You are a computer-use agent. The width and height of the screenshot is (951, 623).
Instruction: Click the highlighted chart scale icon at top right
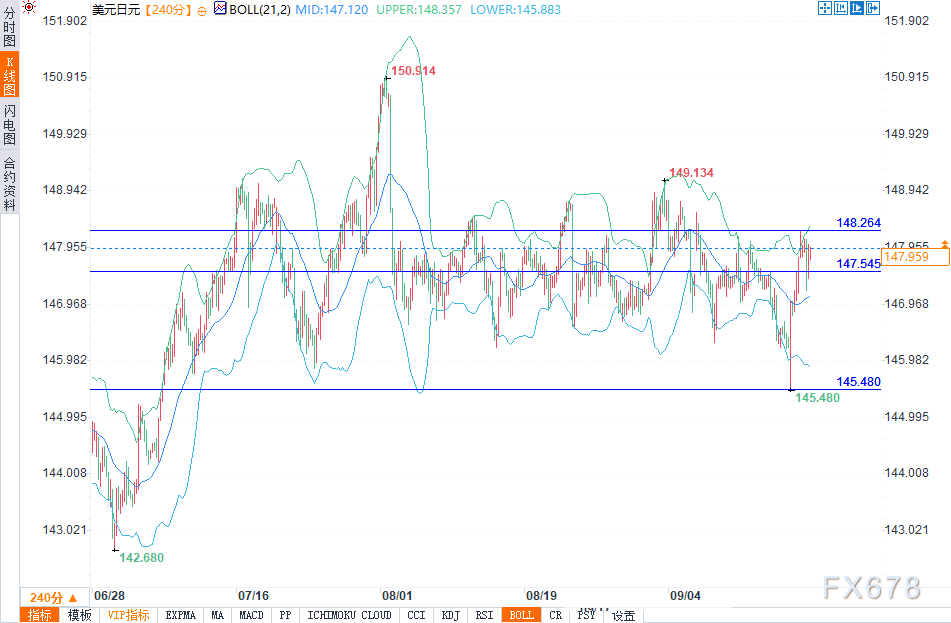pos(857,9)
